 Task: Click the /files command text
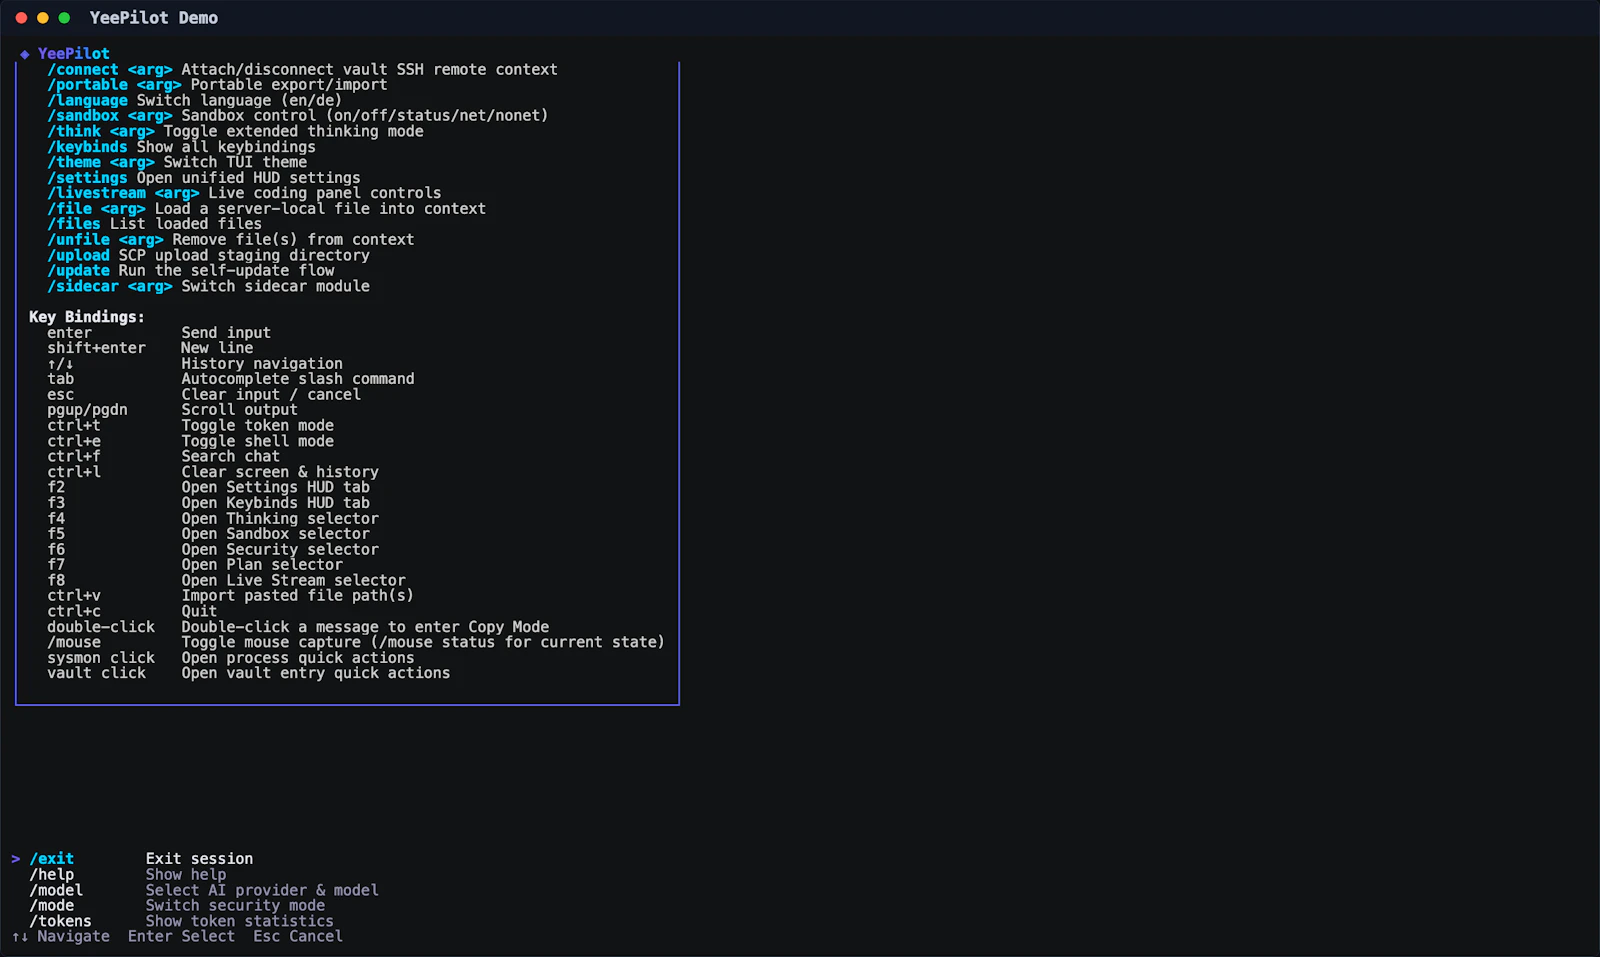pyautogui.click(x=74, y=224)
